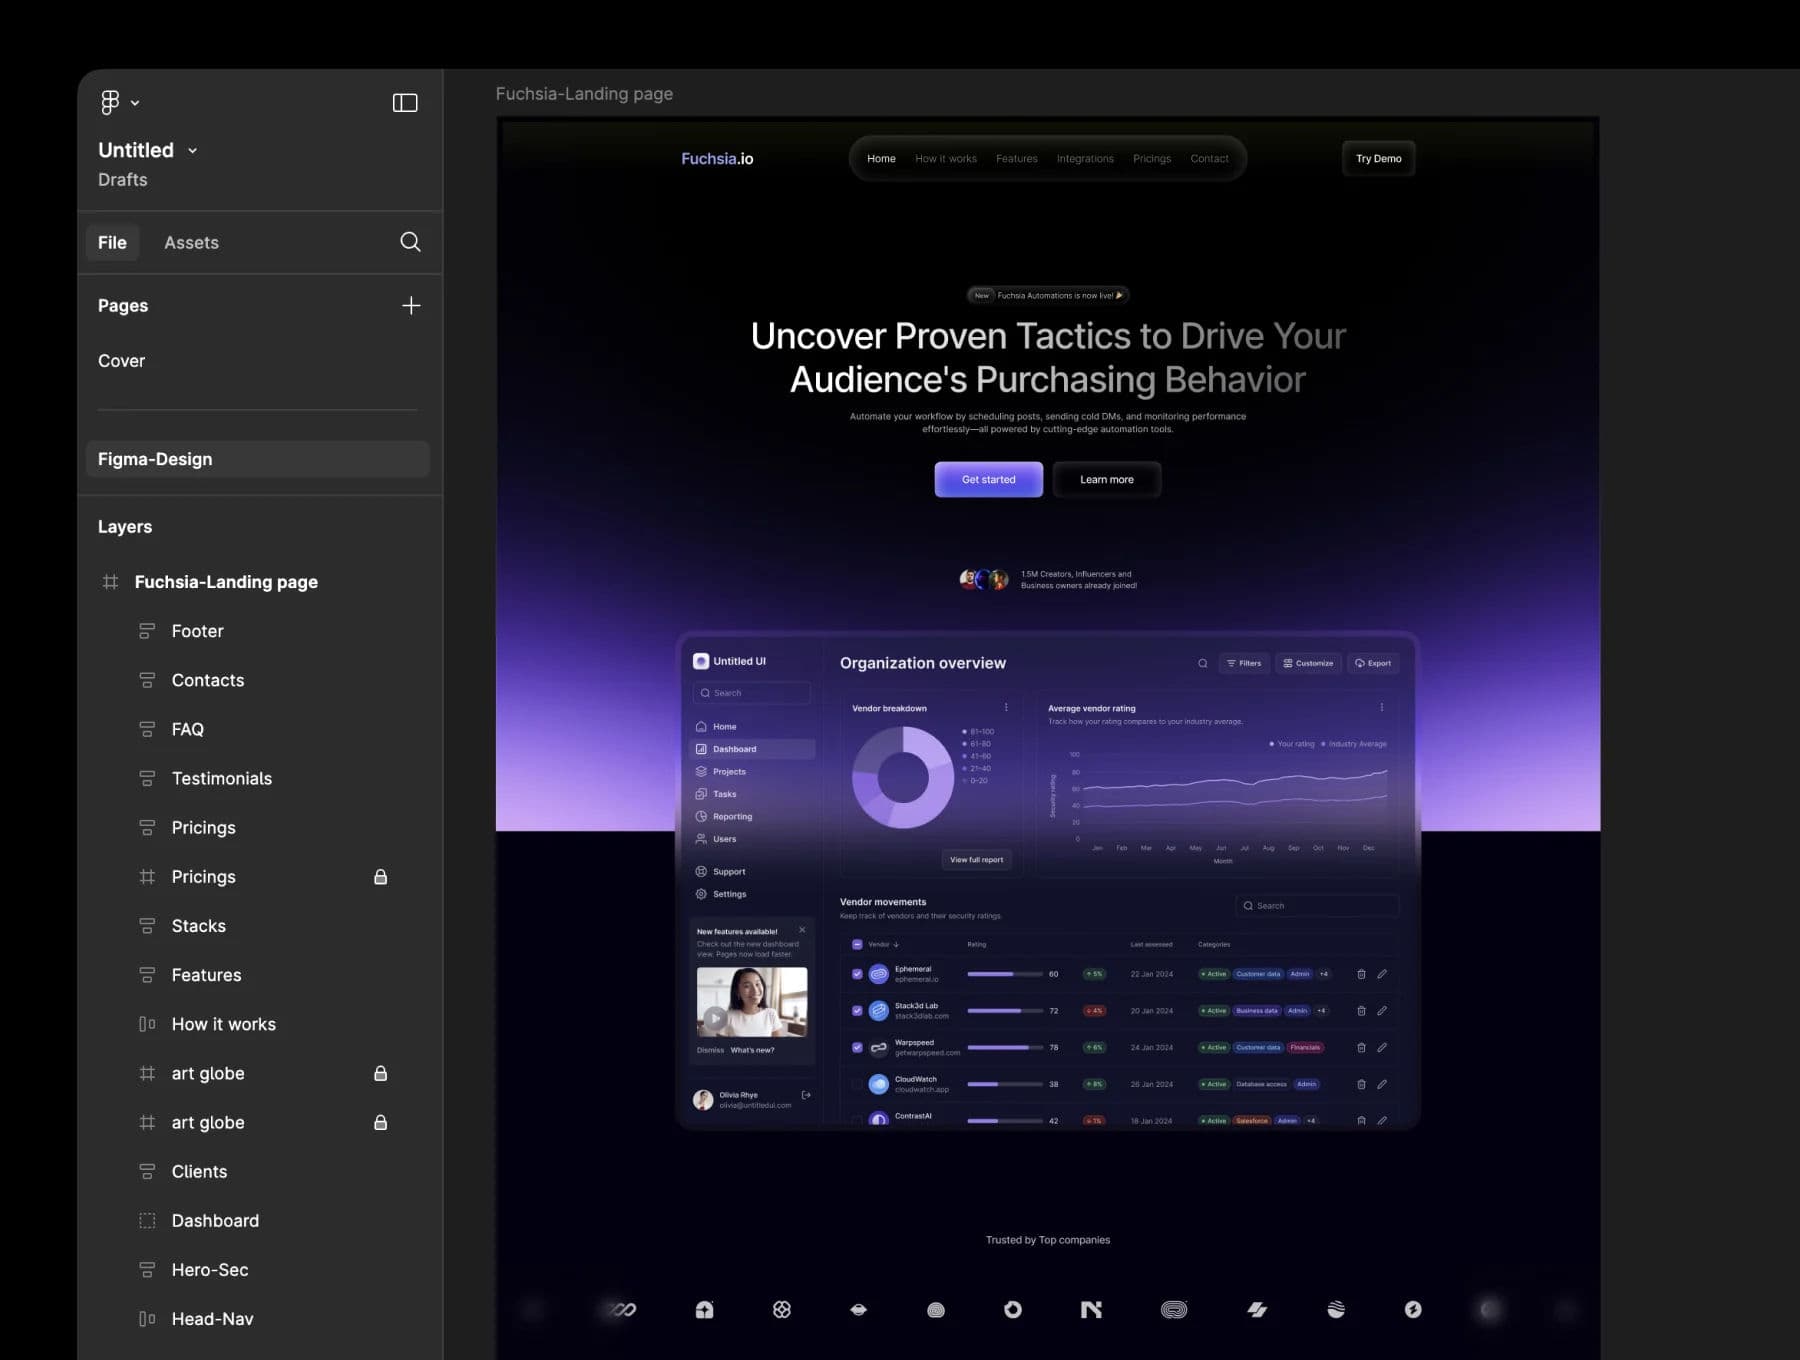Select the Testimonials layer
Screen dimensions: 1800x1360
(221, 779)
